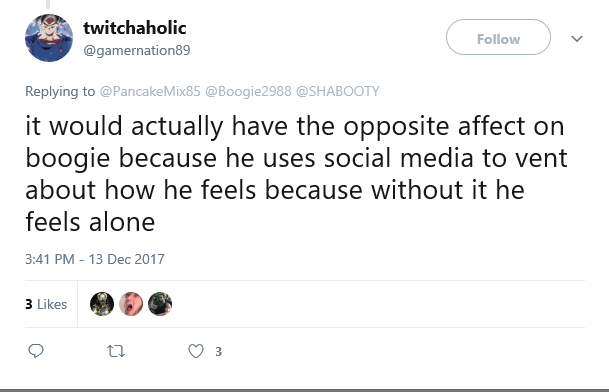Image resolution: width=609 pixels, height=392 pixels.
Task: View the third liker's avatar
Action: coord(160,304)
